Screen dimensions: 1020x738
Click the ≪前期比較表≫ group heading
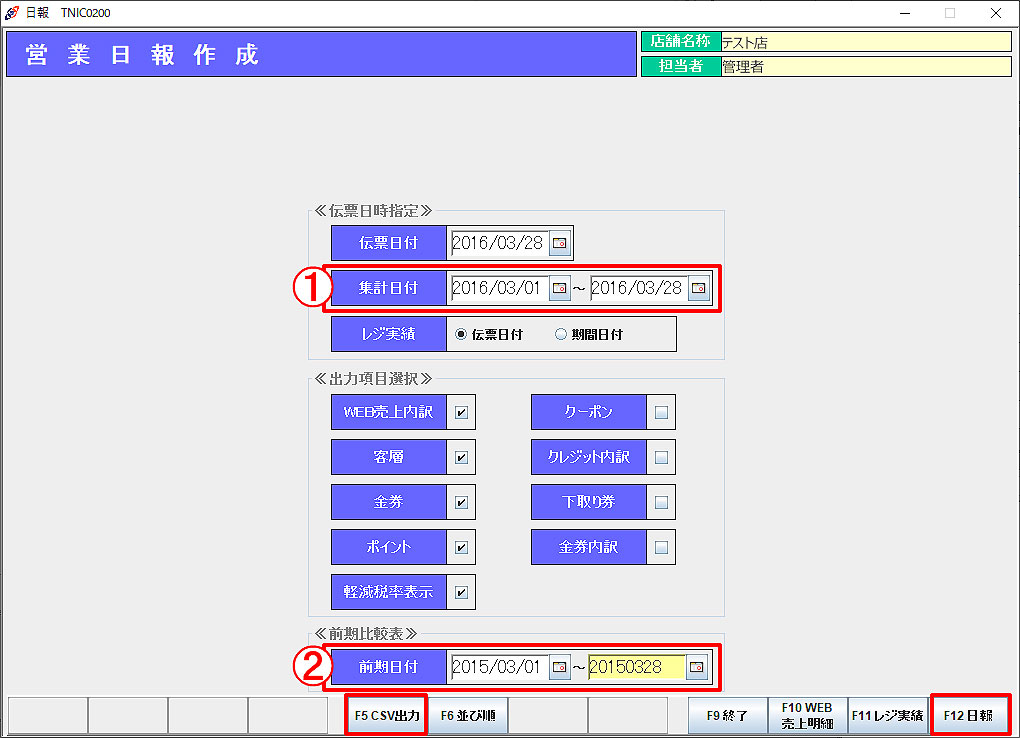click(x=366, y=633)
